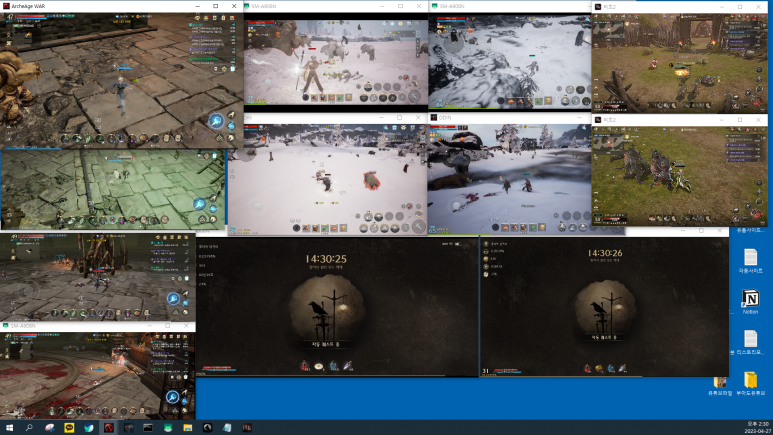Viewport: 773px width, 435px height.
Task: Select the active ArcheAge red taskbar icon
Action: pos(109,428)
